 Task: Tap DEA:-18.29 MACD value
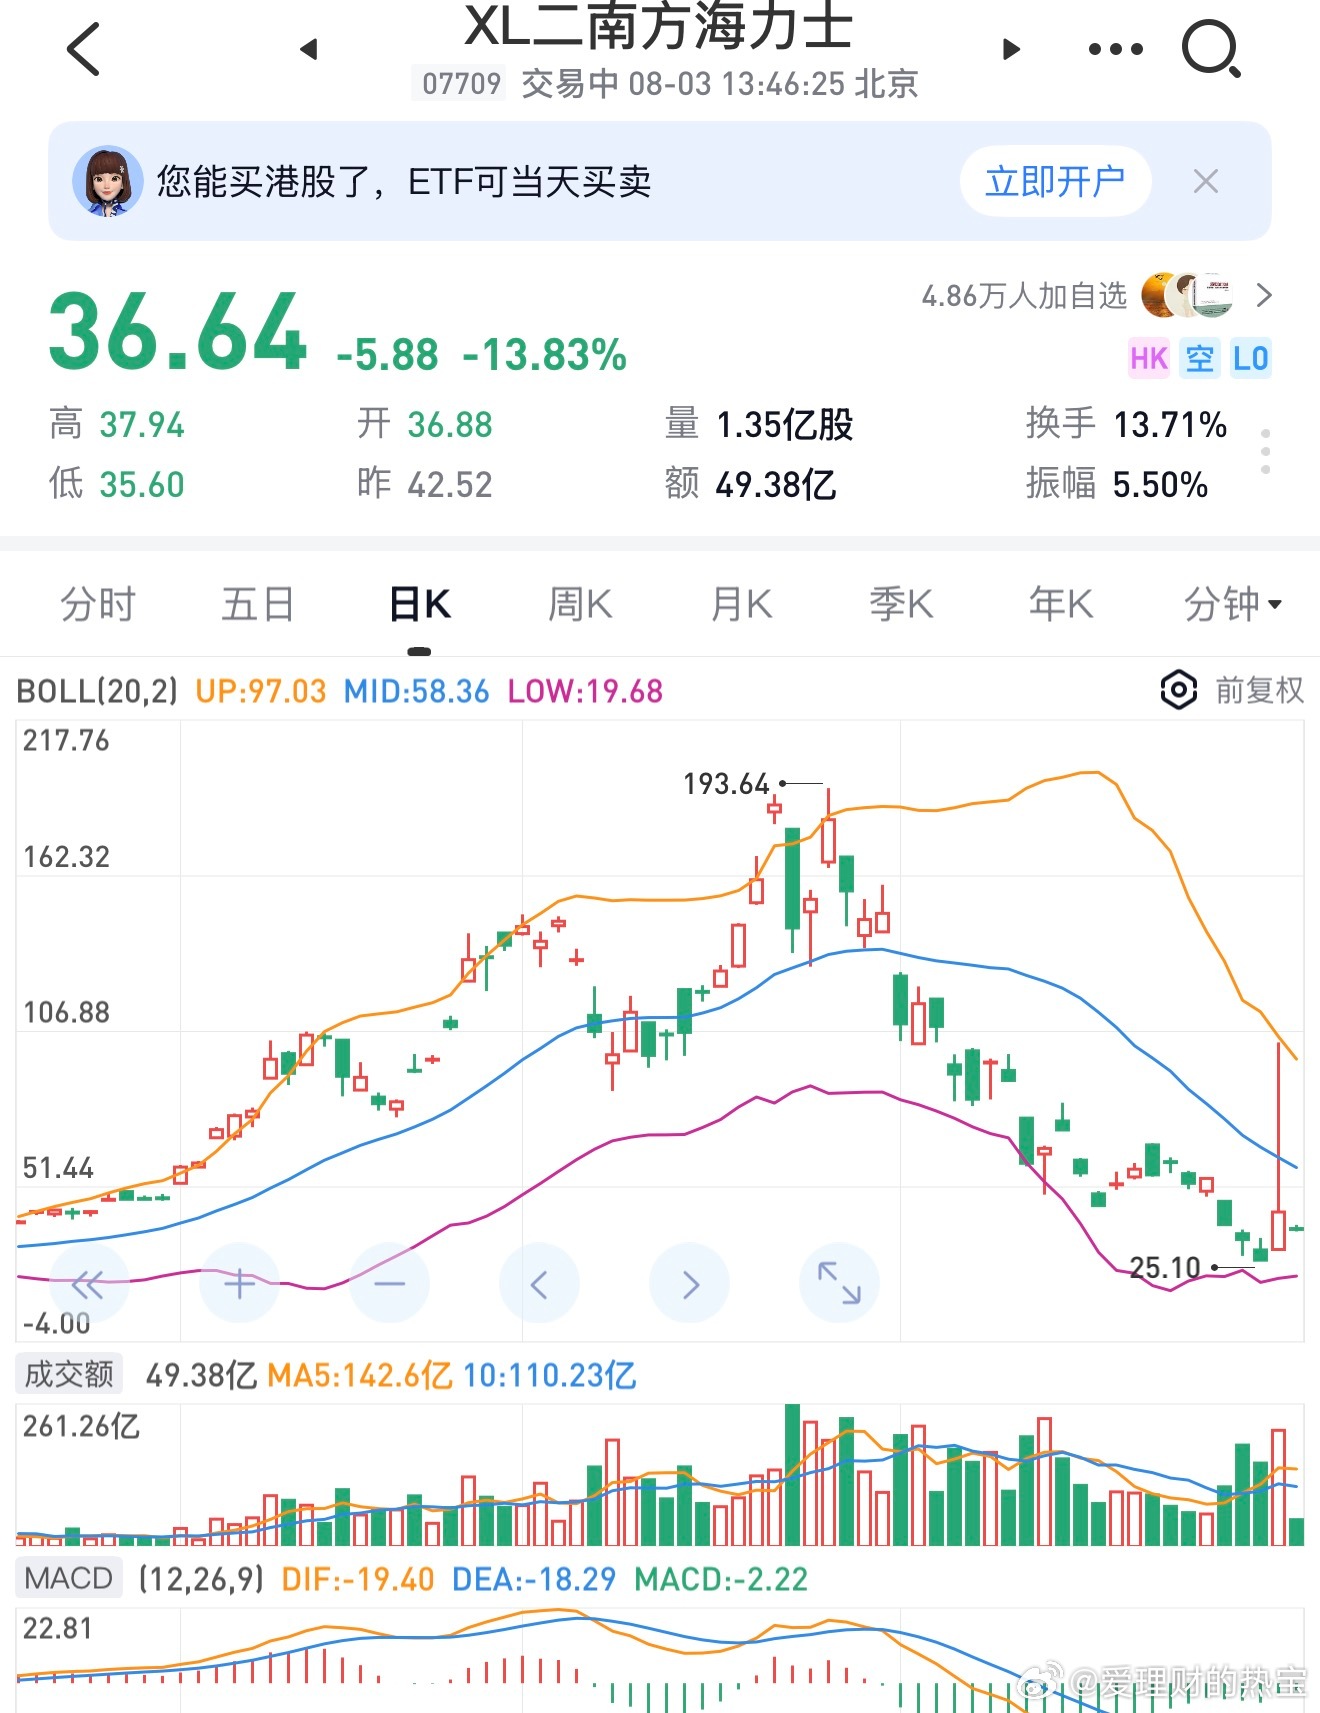(x=534, y=1579)
